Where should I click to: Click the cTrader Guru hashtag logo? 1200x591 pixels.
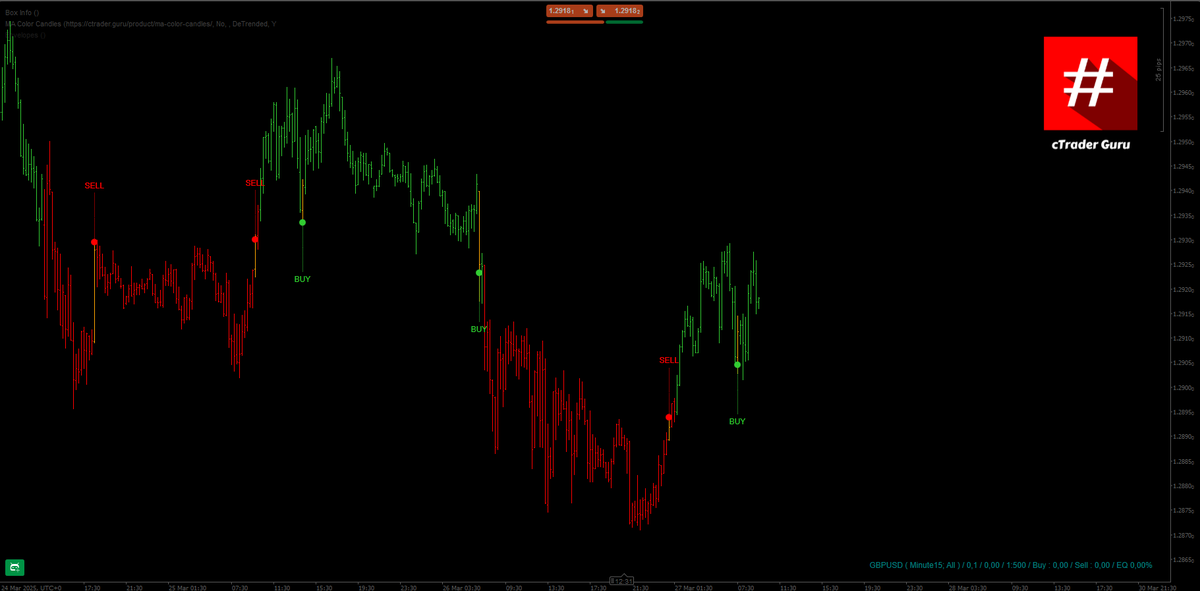tap(1090, 83)
